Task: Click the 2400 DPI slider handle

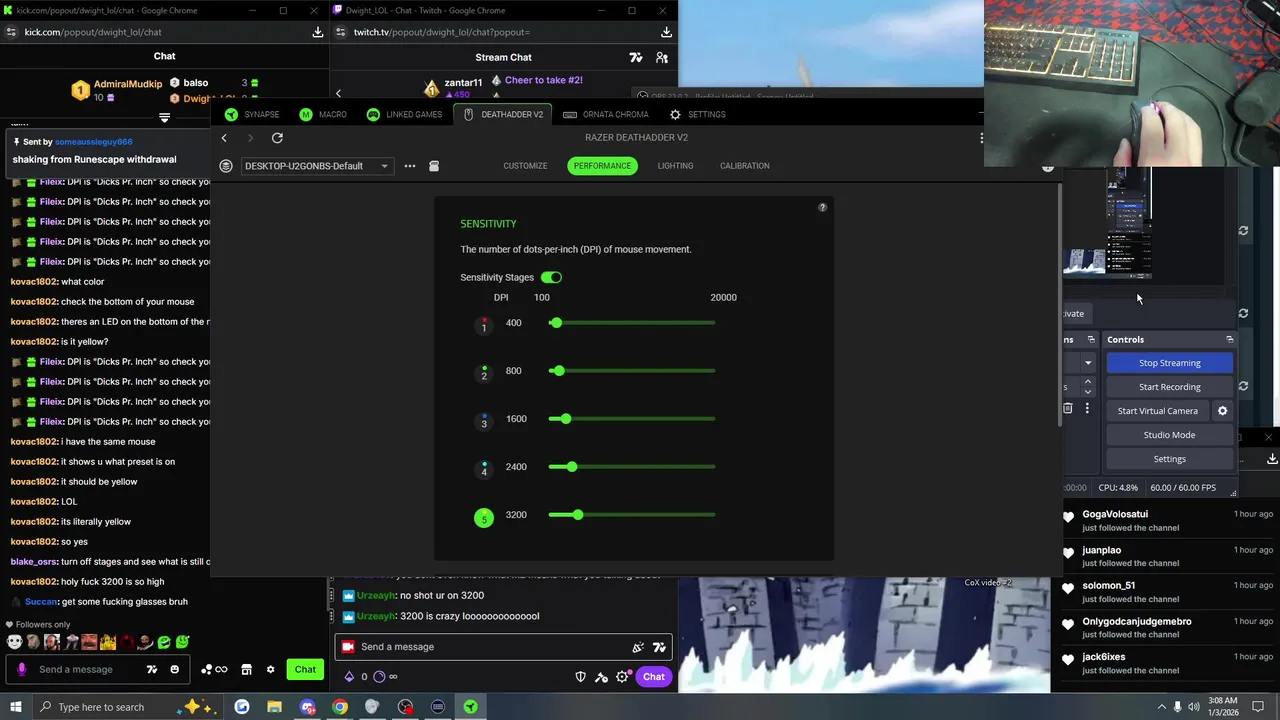Action: point(572,466)
